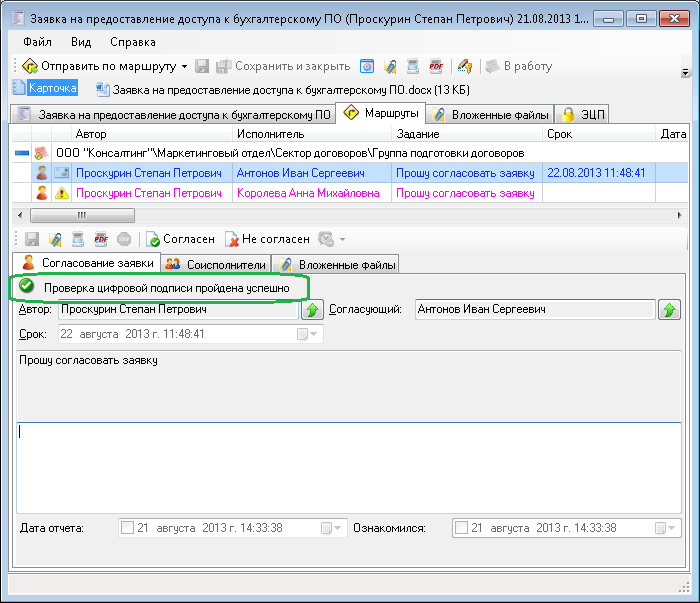
Task: Click the print icon in the lower toolbar
Action: tap(78, 240)
